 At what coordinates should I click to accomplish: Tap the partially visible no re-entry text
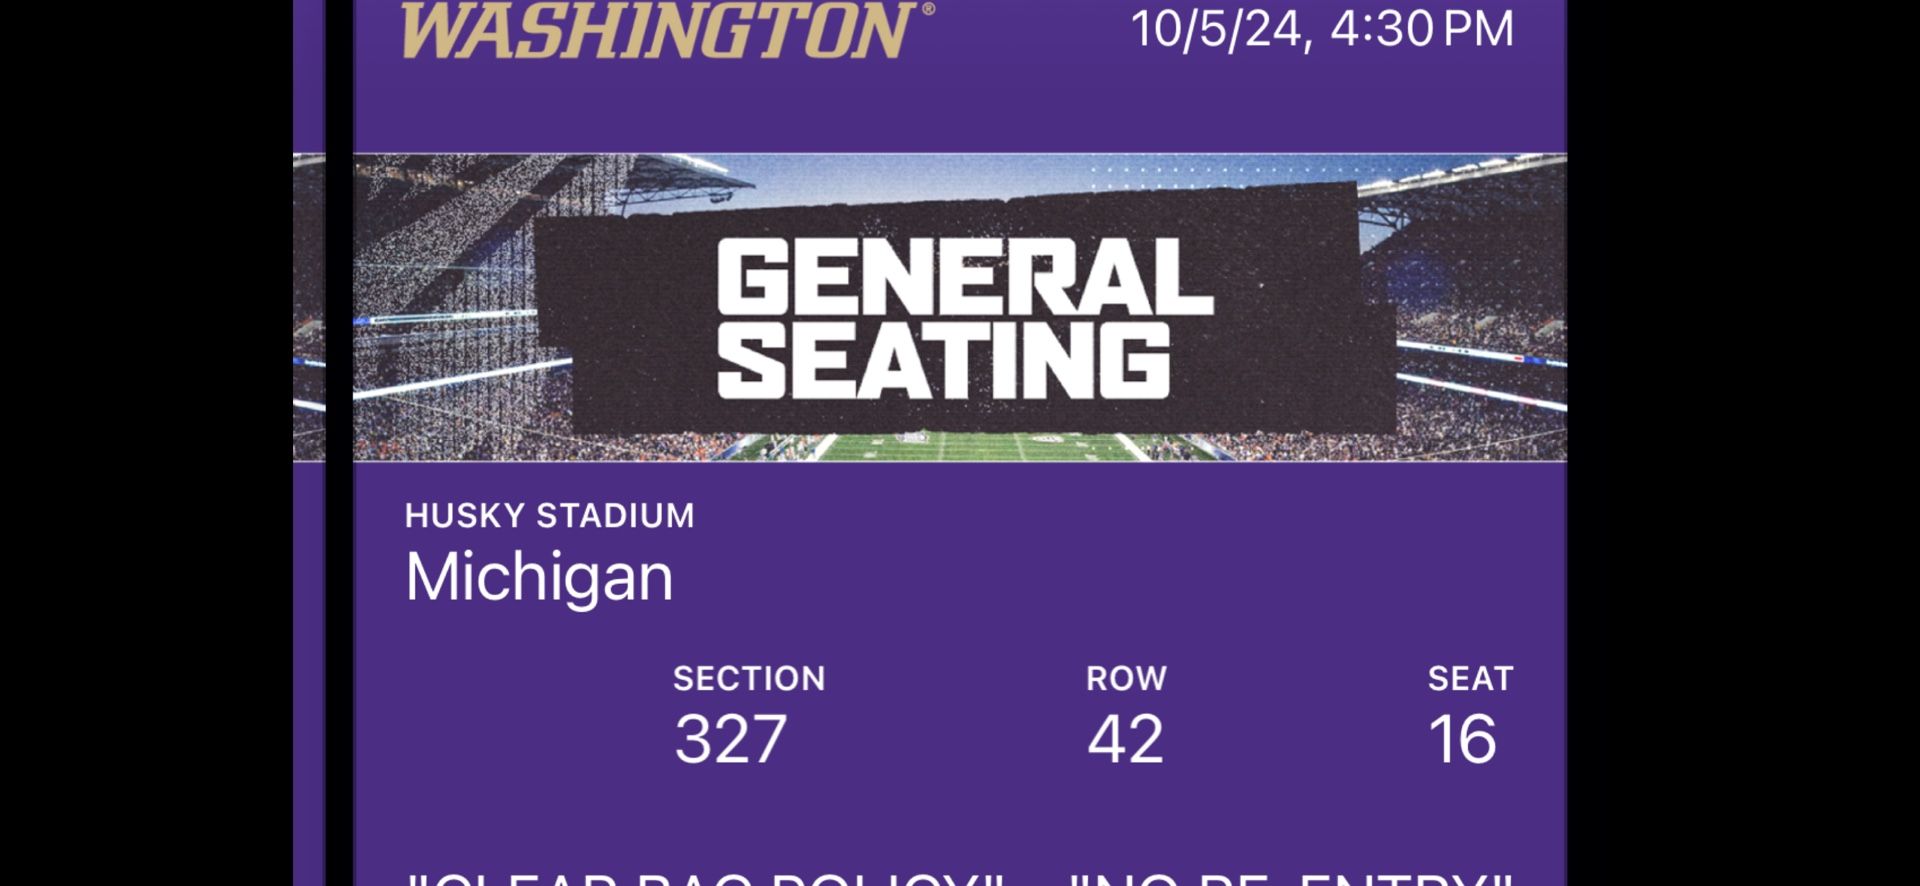(x=1290, y=878)
